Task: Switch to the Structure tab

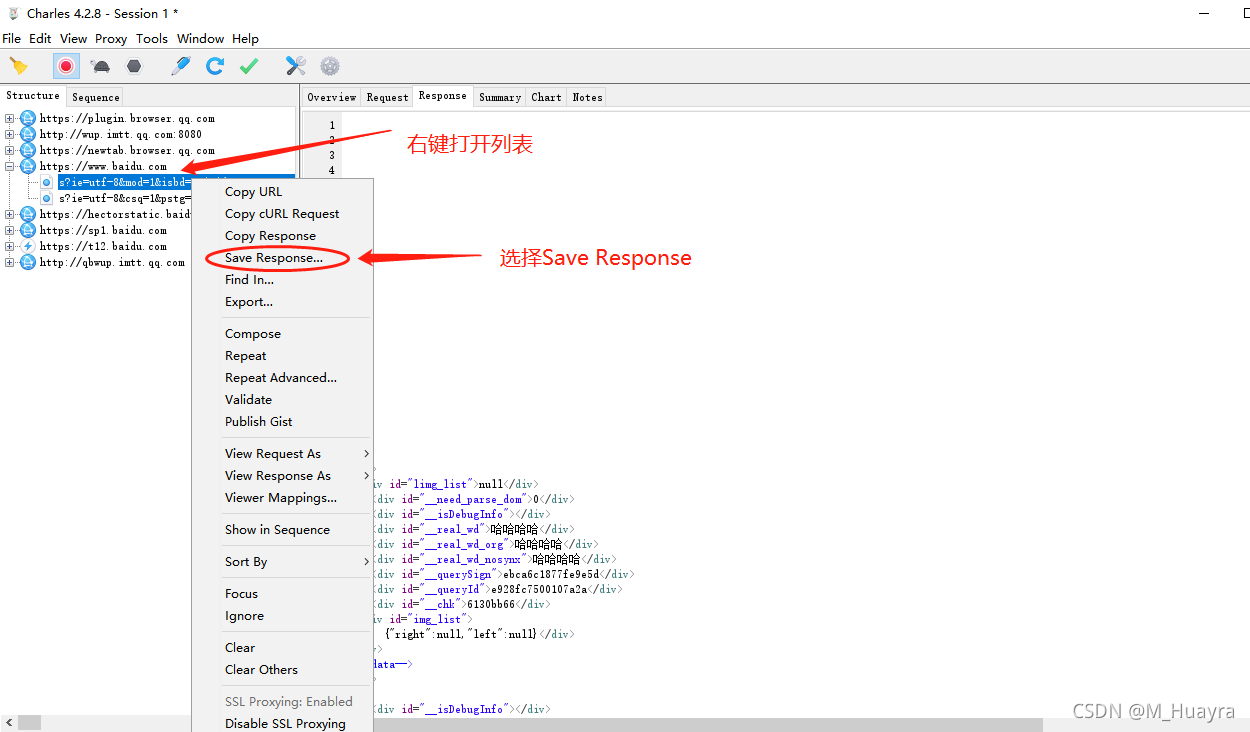Action: pos(33,96)
